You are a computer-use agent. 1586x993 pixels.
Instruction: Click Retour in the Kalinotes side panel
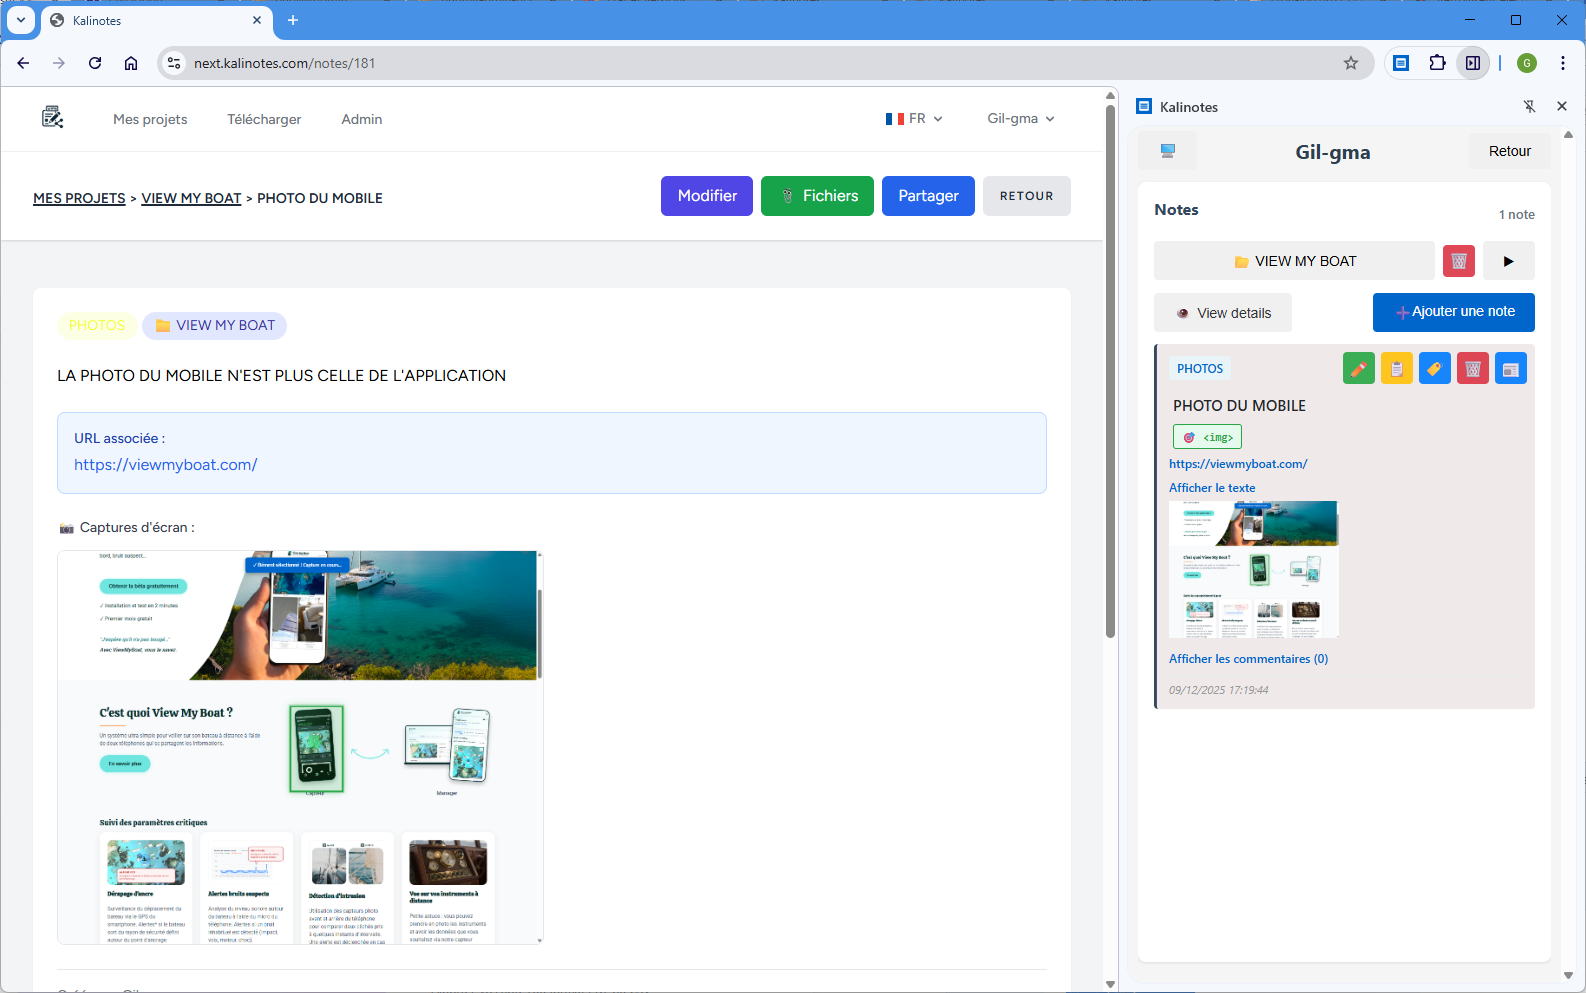pos(1510,151)
